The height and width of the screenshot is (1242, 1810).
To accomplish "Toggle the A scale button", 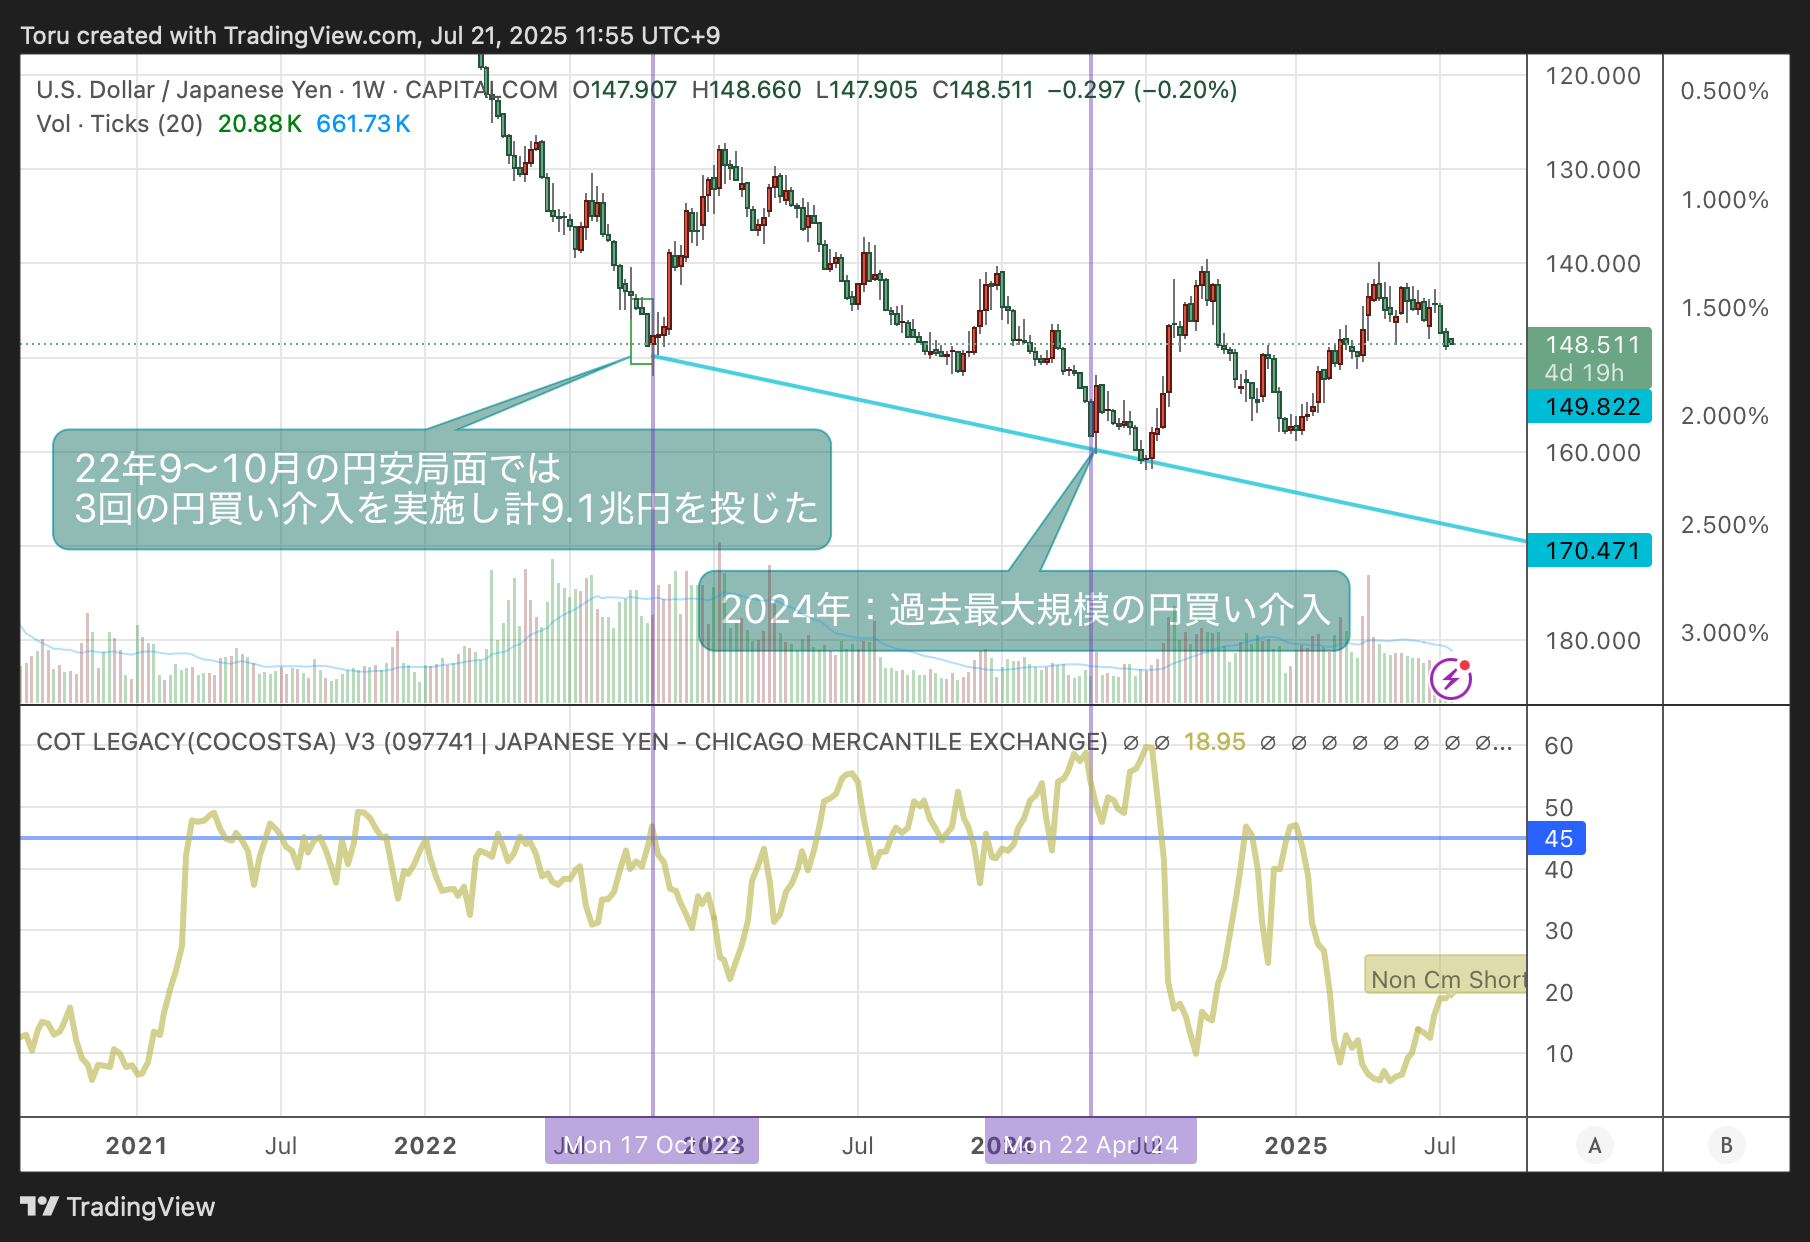I will [x=1595, y=1145].
